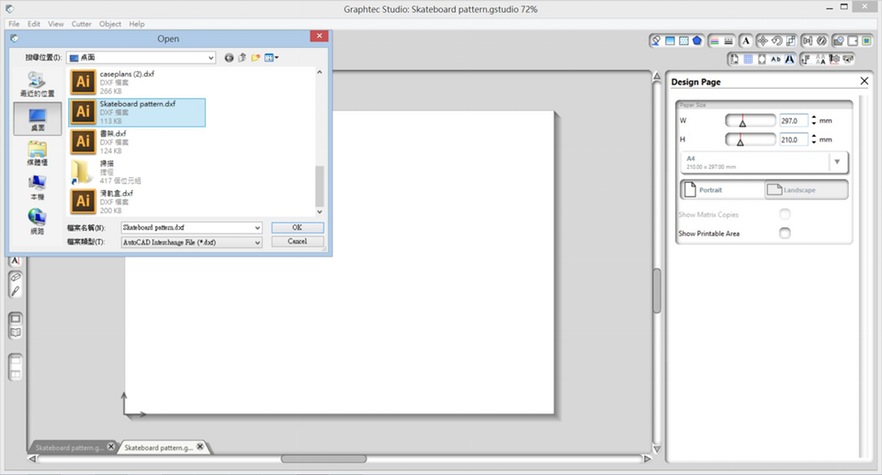Adjust the paper width (W) slider
Screen dimensions: 882x475
click(750, 120)
